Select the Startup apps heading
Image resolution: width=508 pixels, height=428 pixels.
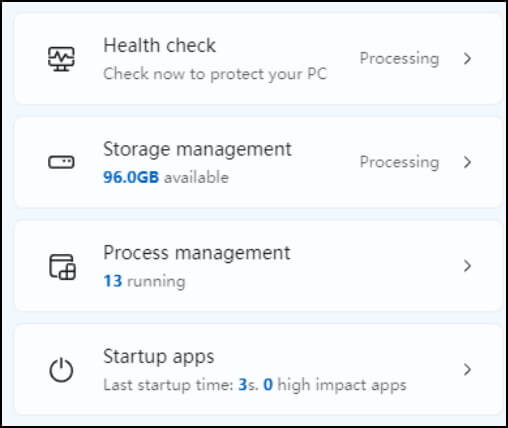click(x=159, y=357)
